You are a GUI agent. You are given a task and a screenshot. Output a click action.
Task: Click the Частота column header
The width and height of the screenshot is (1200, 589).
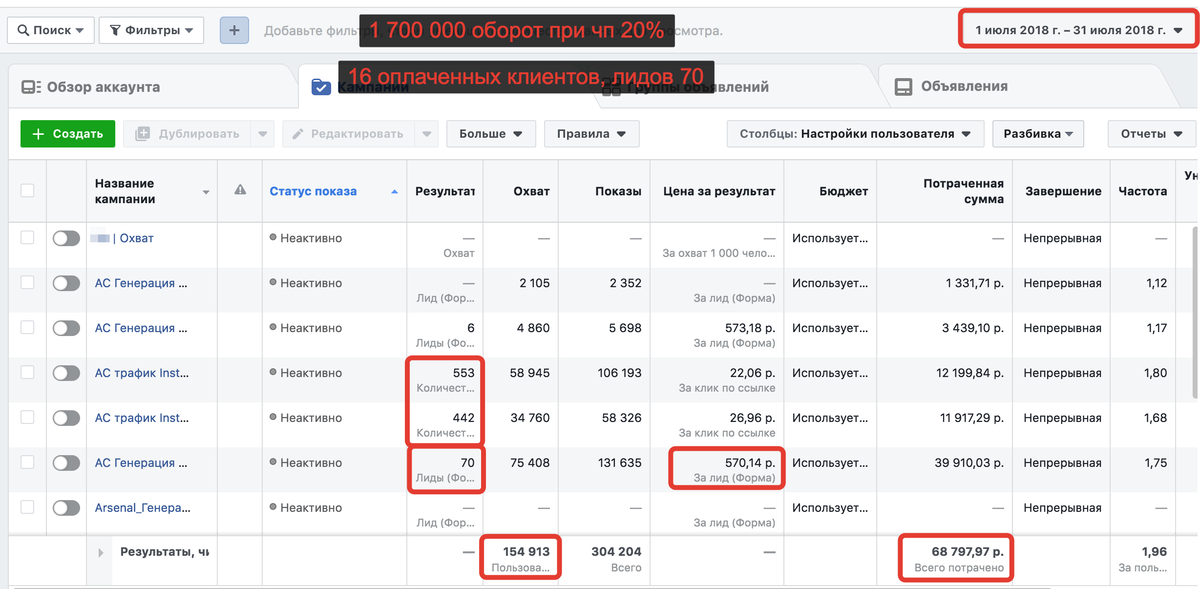click(1143, 191)
